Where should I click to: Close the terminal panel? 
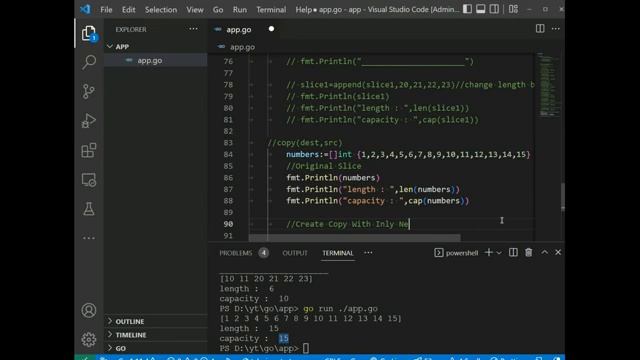coord(558,253)
